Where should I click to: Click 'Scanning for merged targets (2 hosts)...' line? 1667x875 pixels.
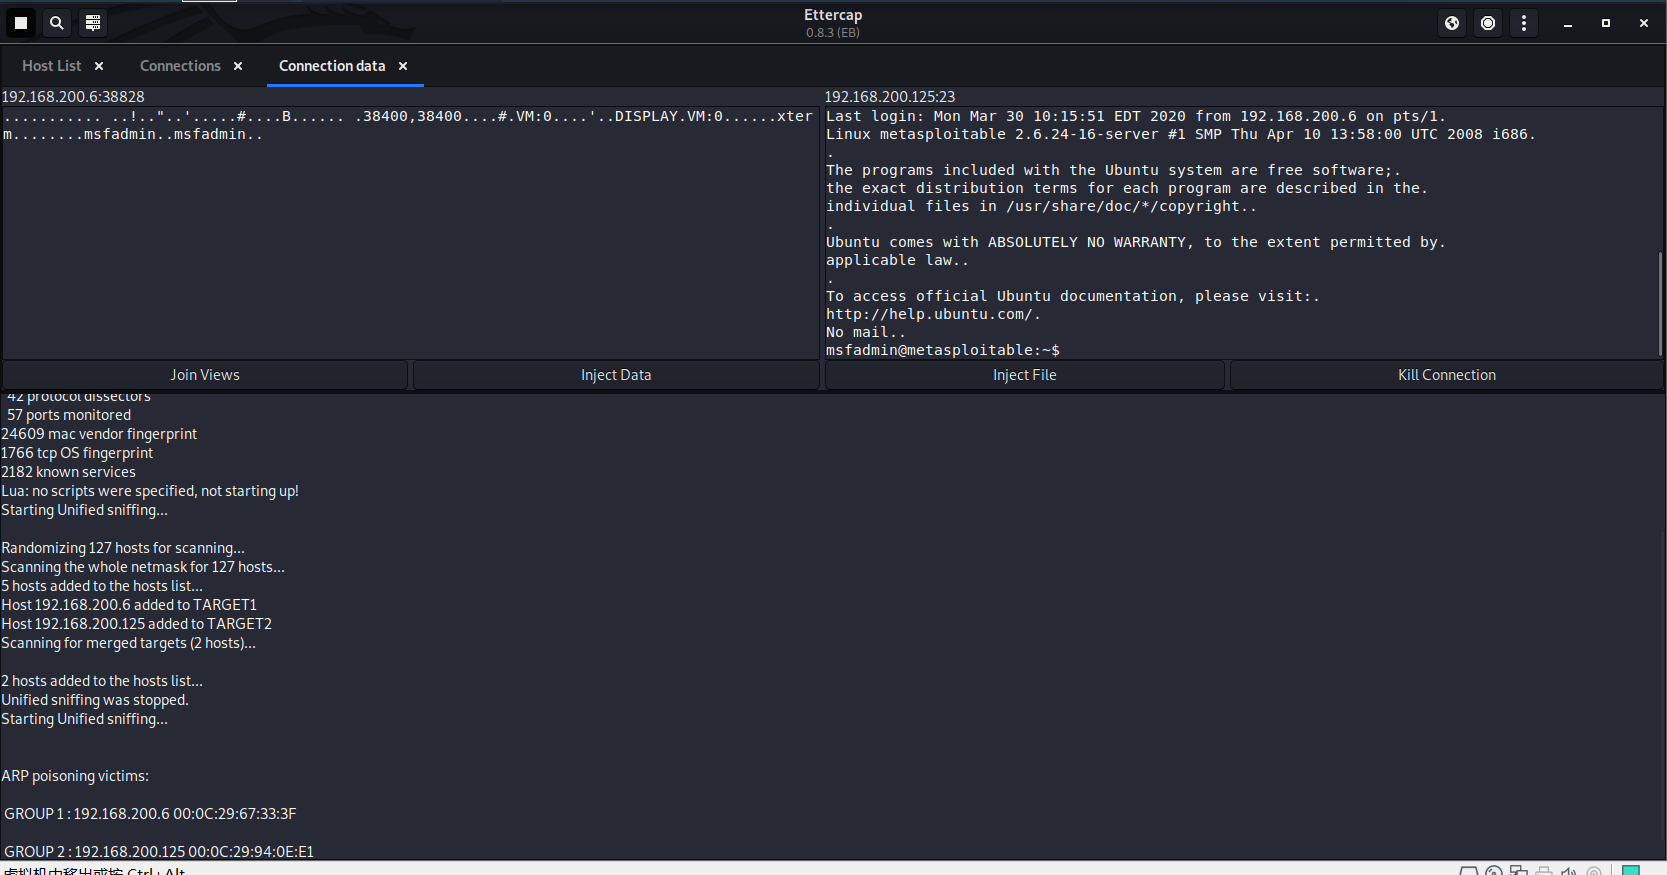[129, 643]
